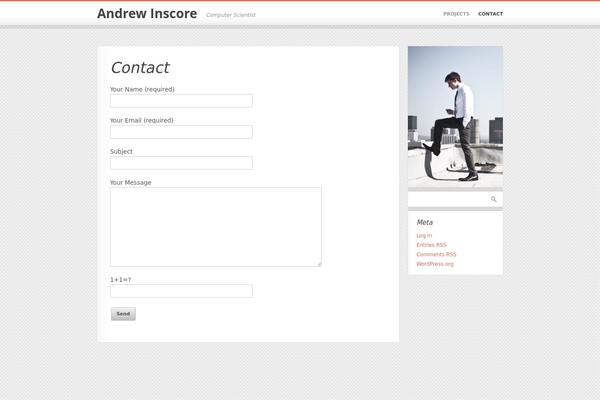The height and width of the screenshot is (400, 600).
Task: Click the Contact page heading
Action: pos(140,68)
